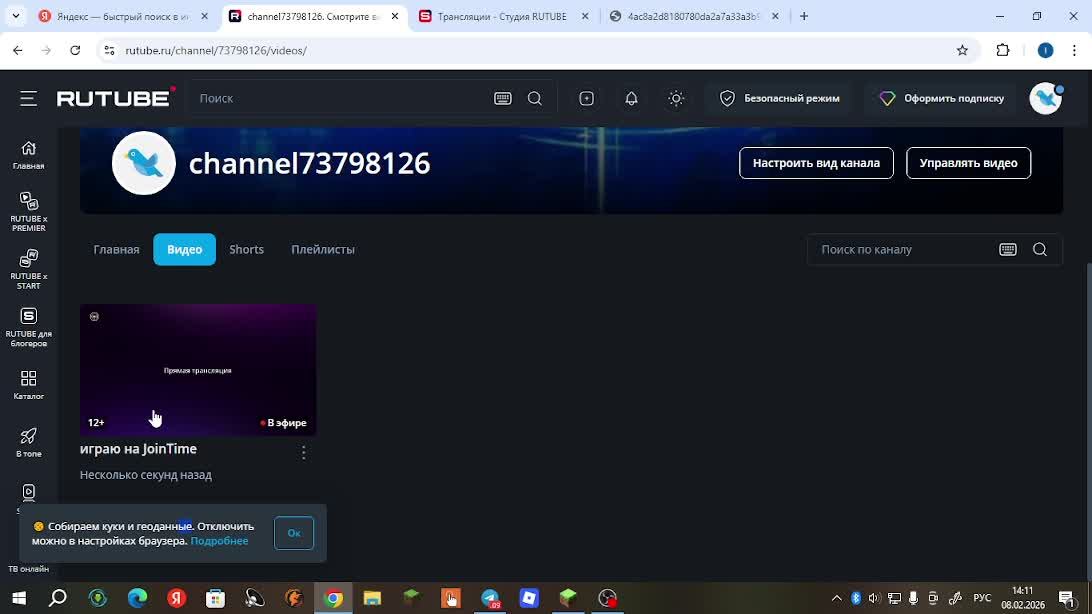
Task: Open RUTUBE x PREMIER sidebar item
Action: 29,212
